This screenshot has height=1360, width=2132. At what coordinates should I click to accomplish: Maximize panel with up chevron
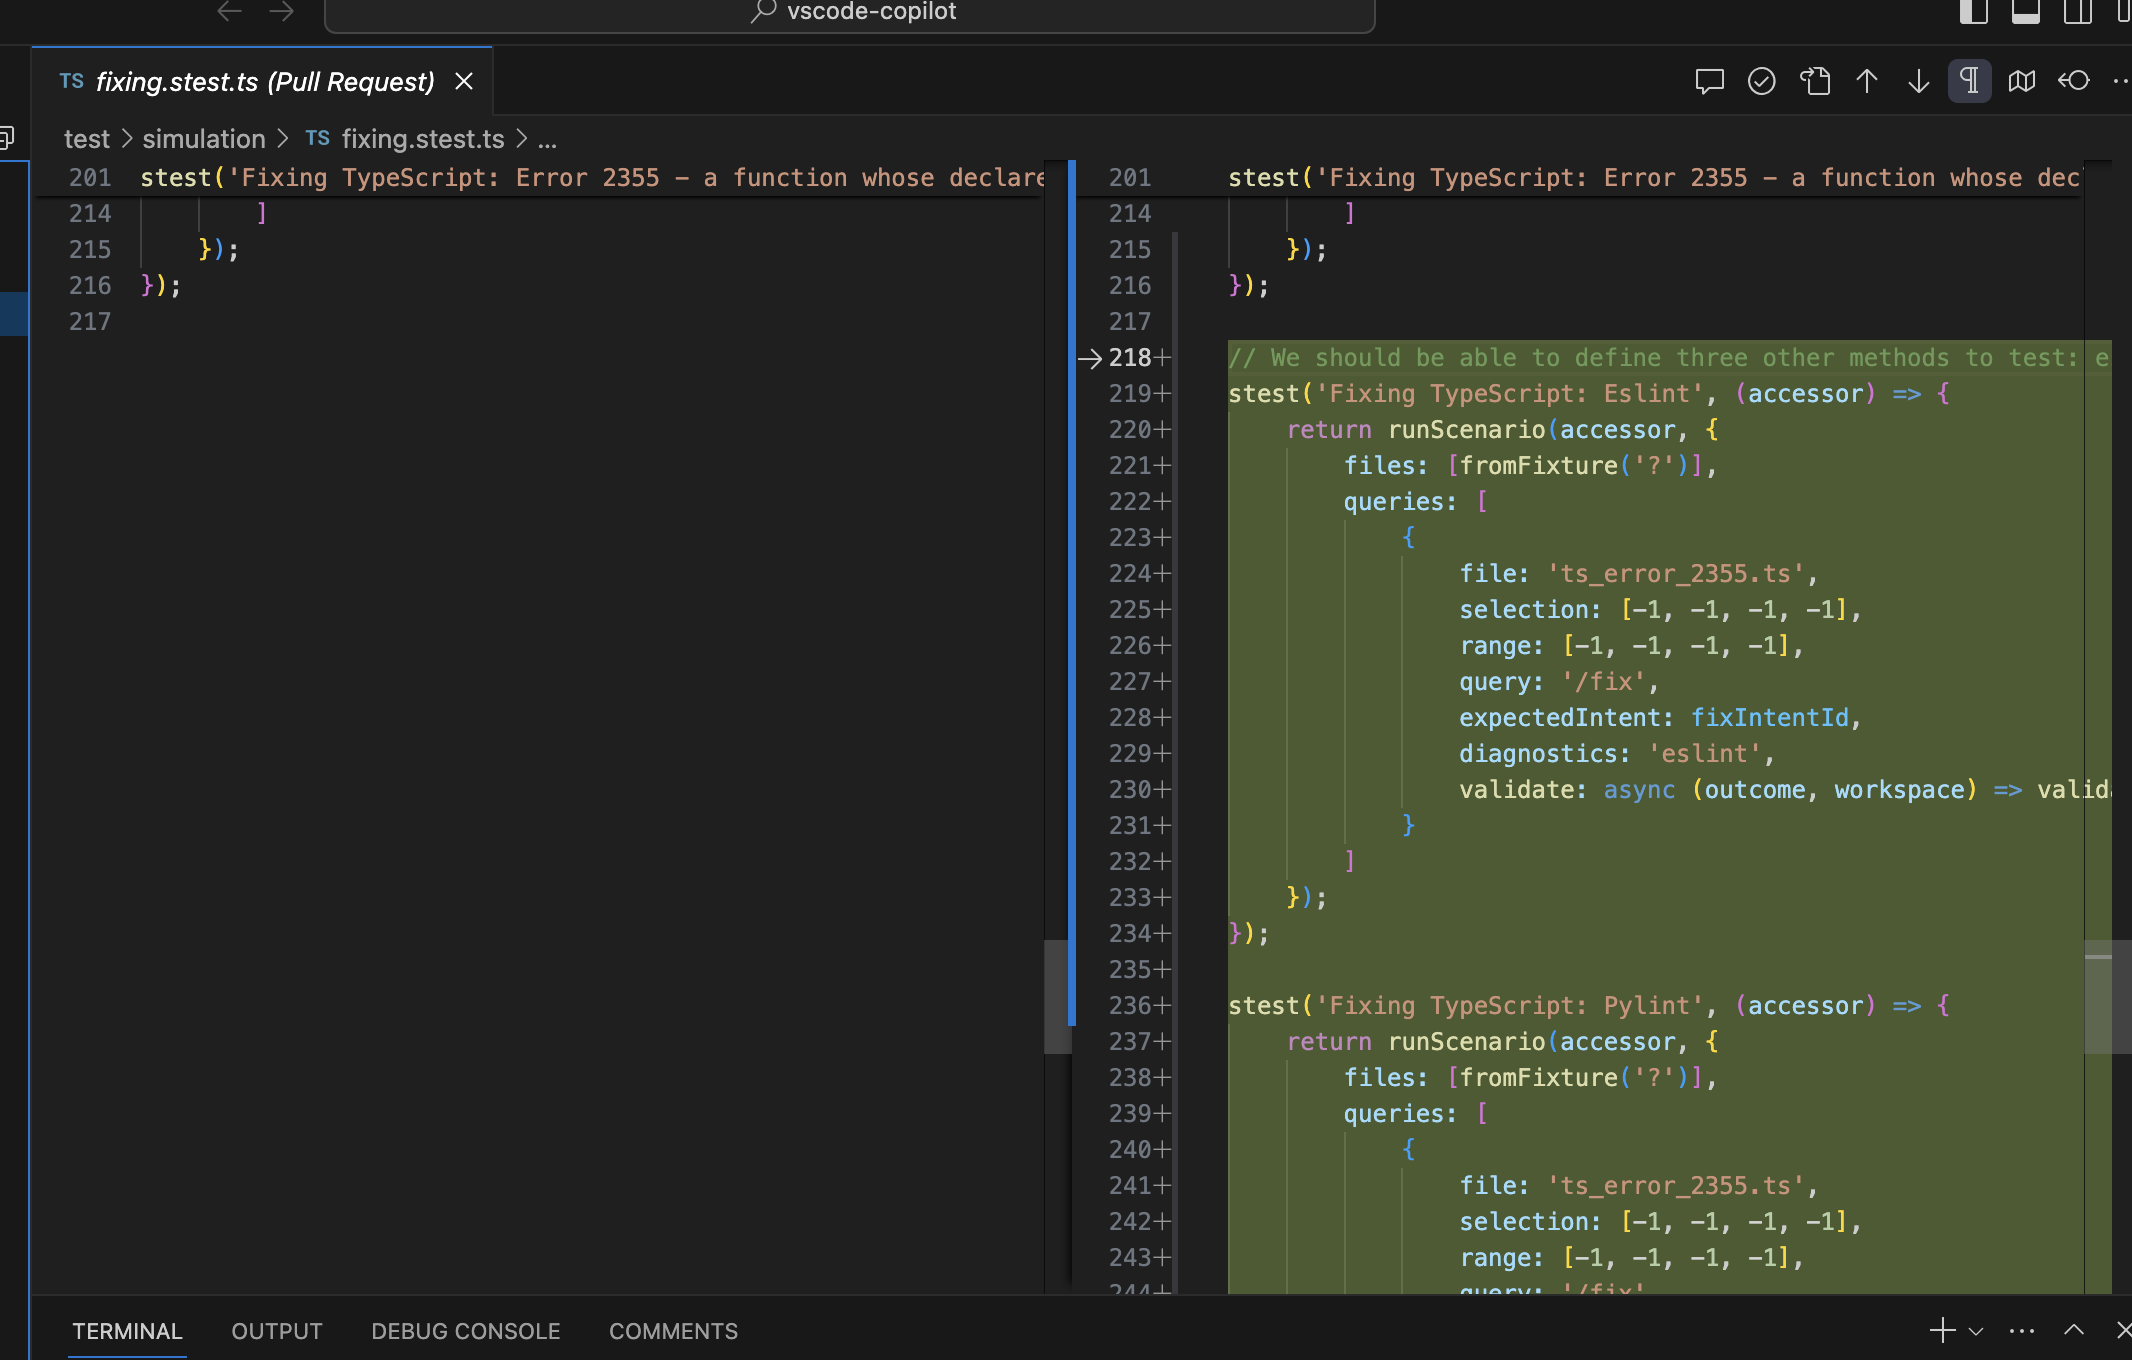[2074, 1331]
